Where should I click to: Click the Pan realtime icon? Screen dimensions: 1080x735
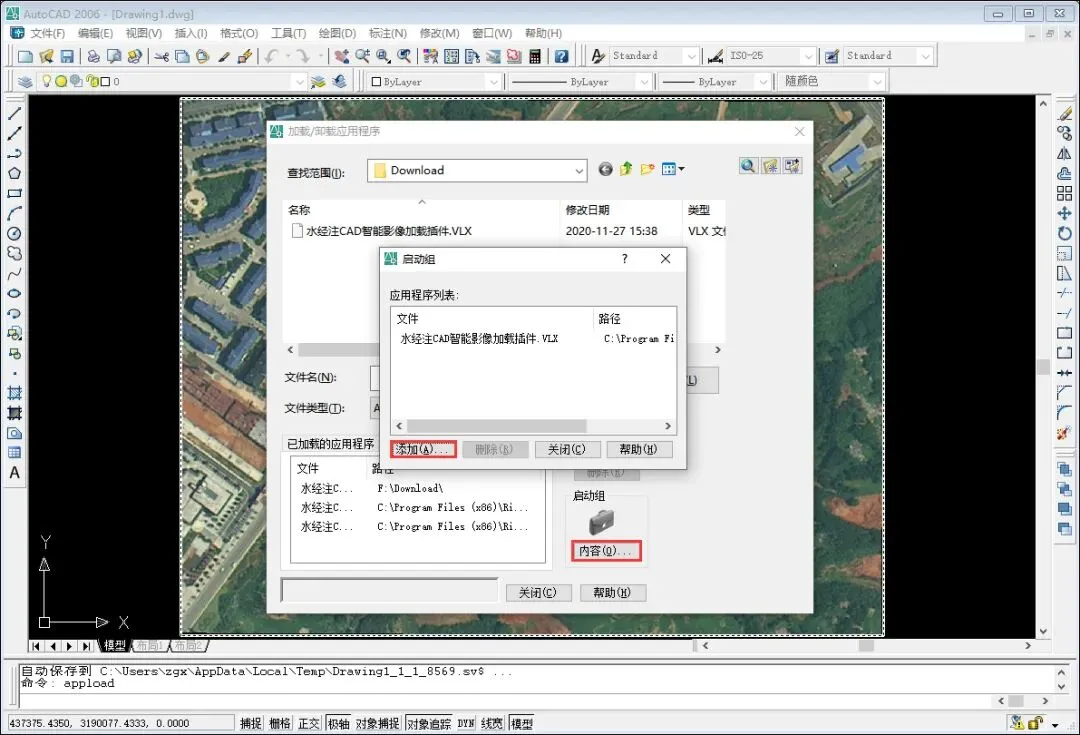[x=341, y=56]
